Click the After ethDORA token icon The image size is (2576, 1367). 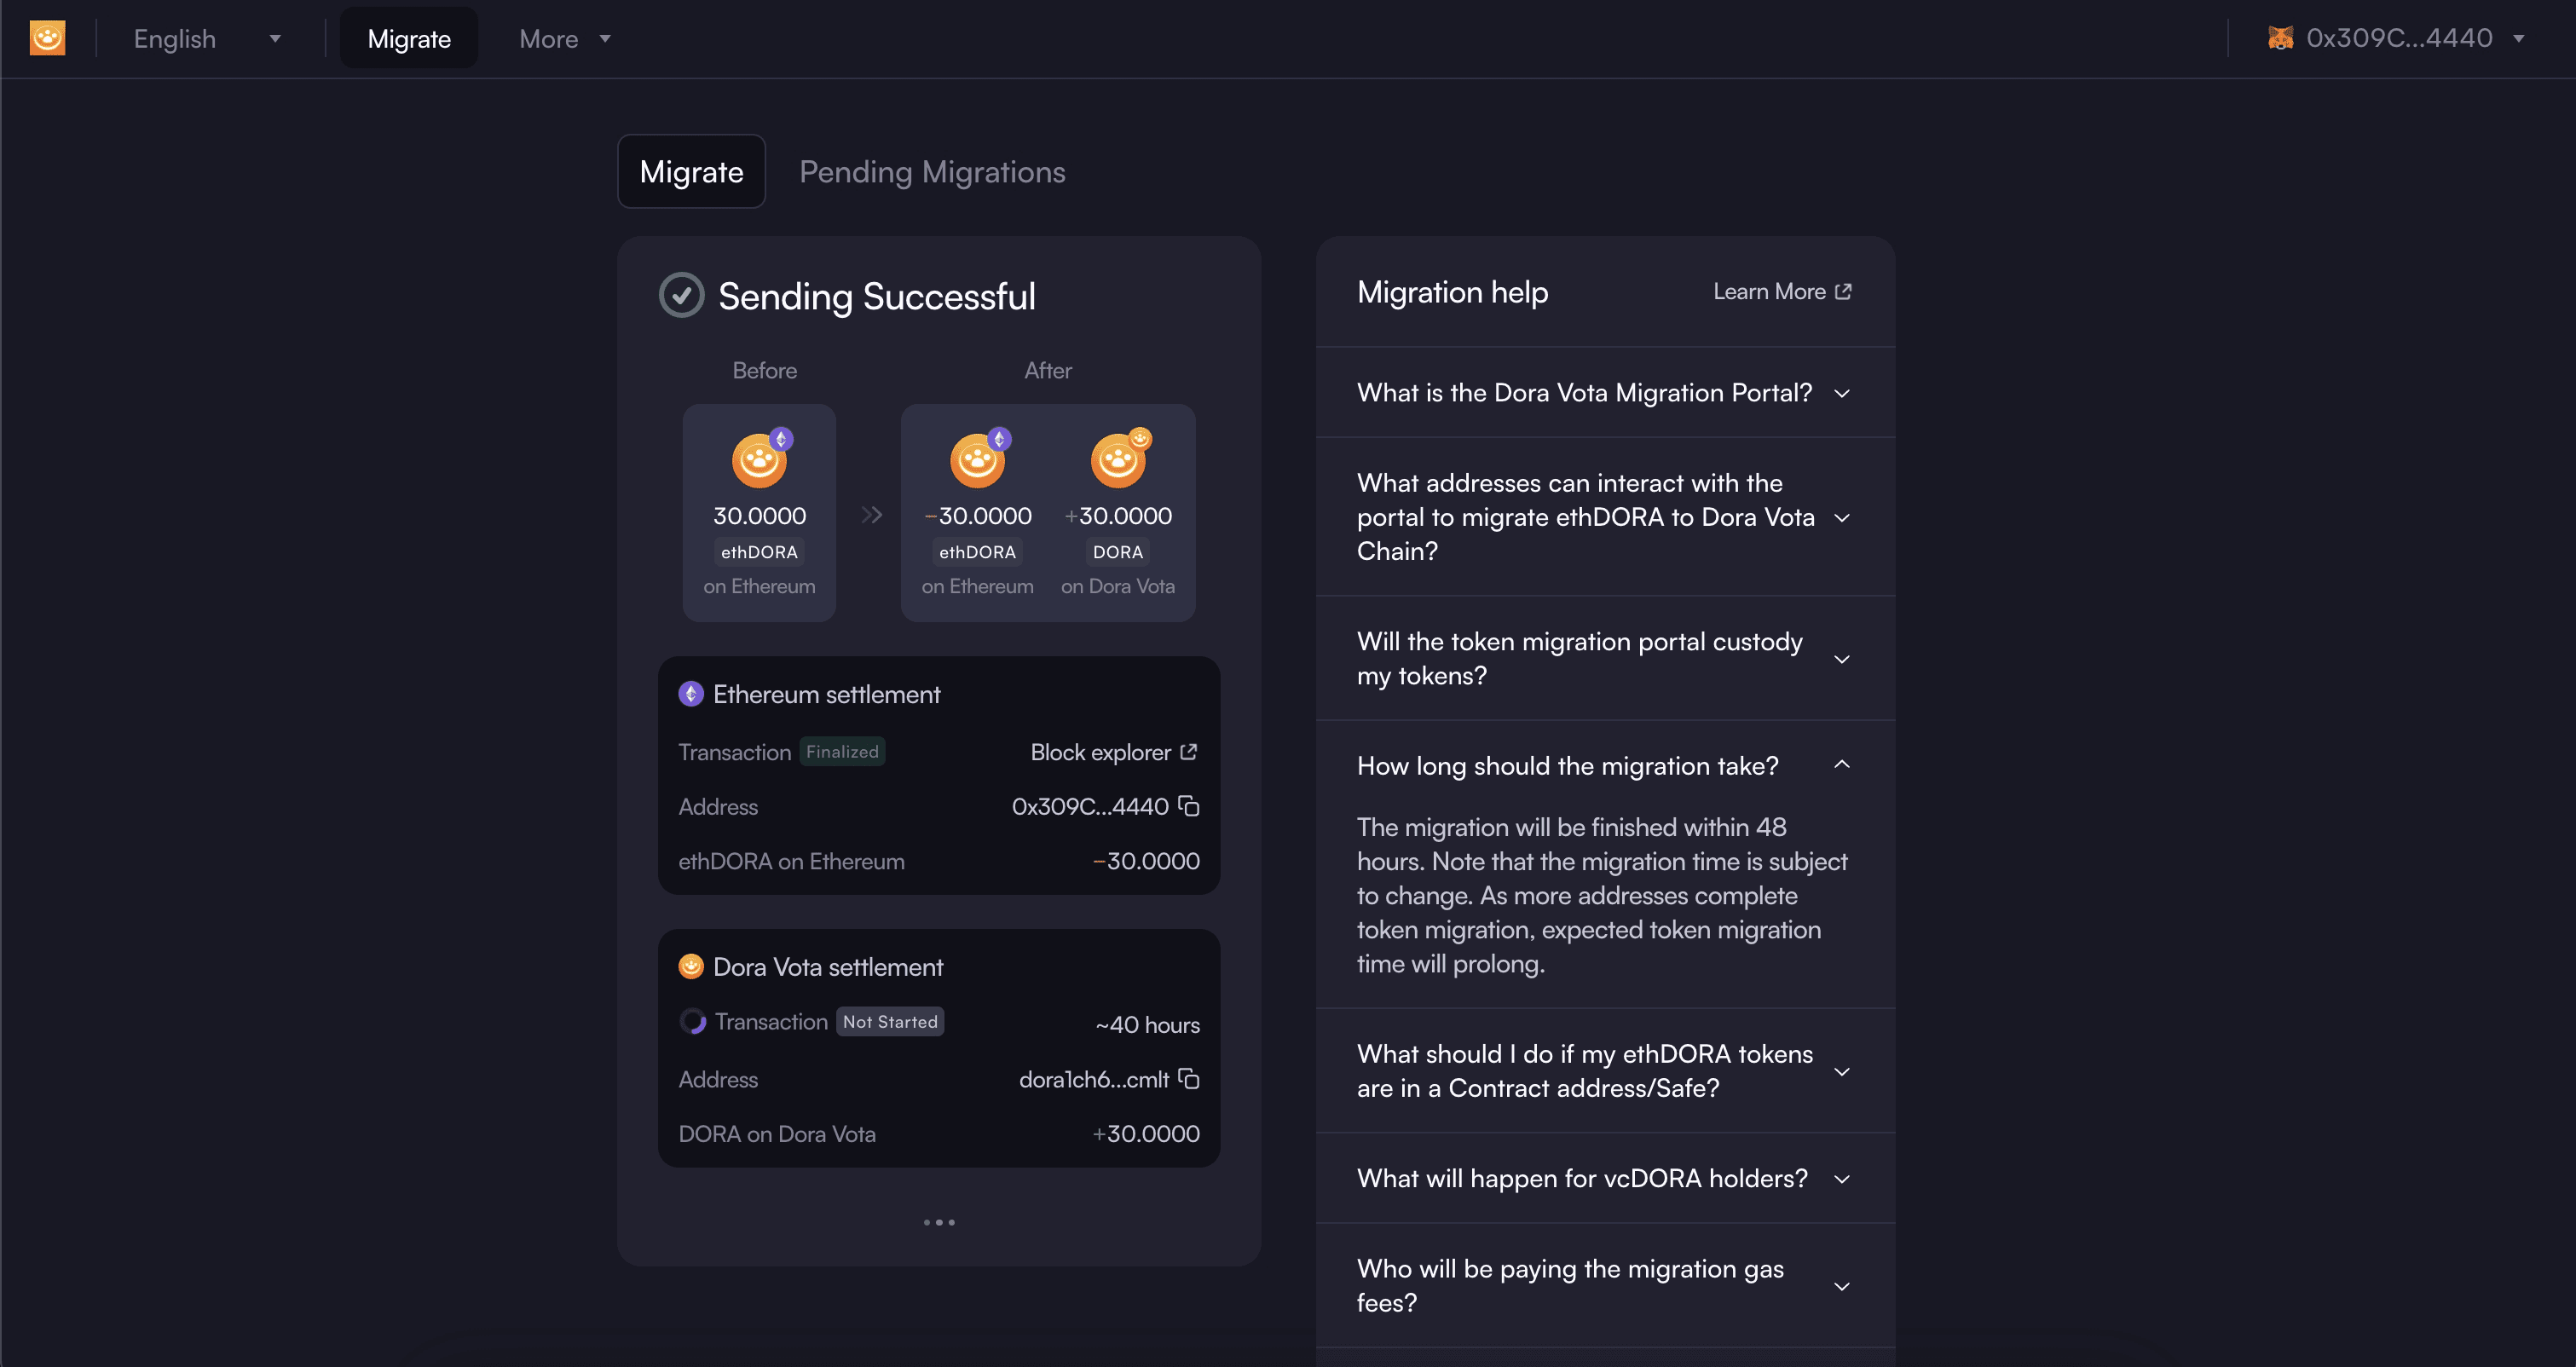980,458
